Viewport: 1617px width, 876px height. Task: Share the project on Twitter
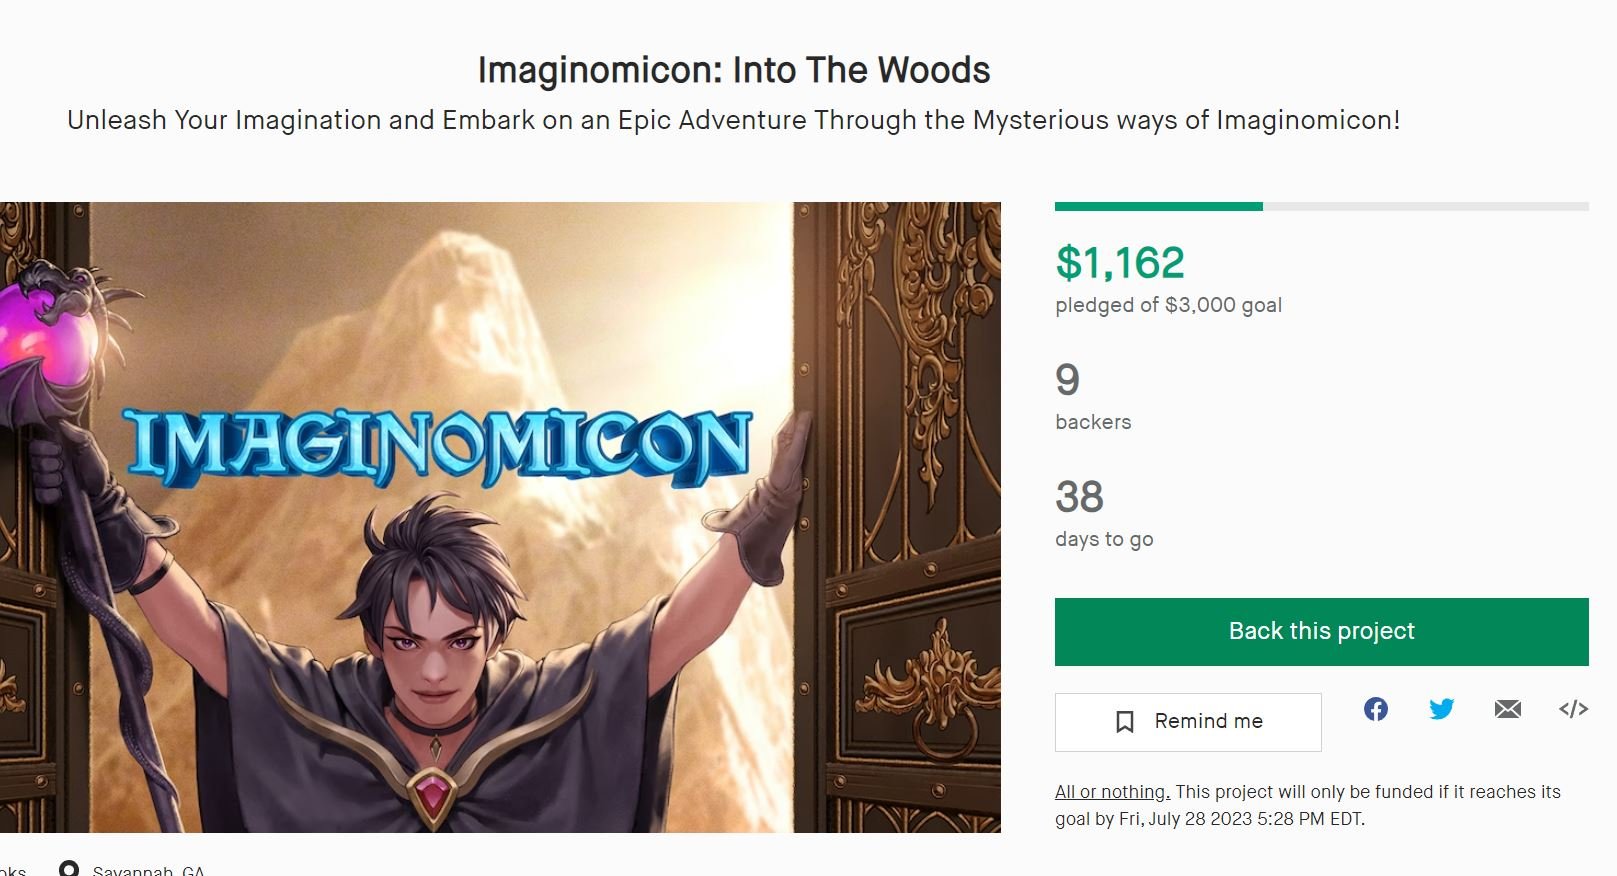click(x=1441, y=709)
